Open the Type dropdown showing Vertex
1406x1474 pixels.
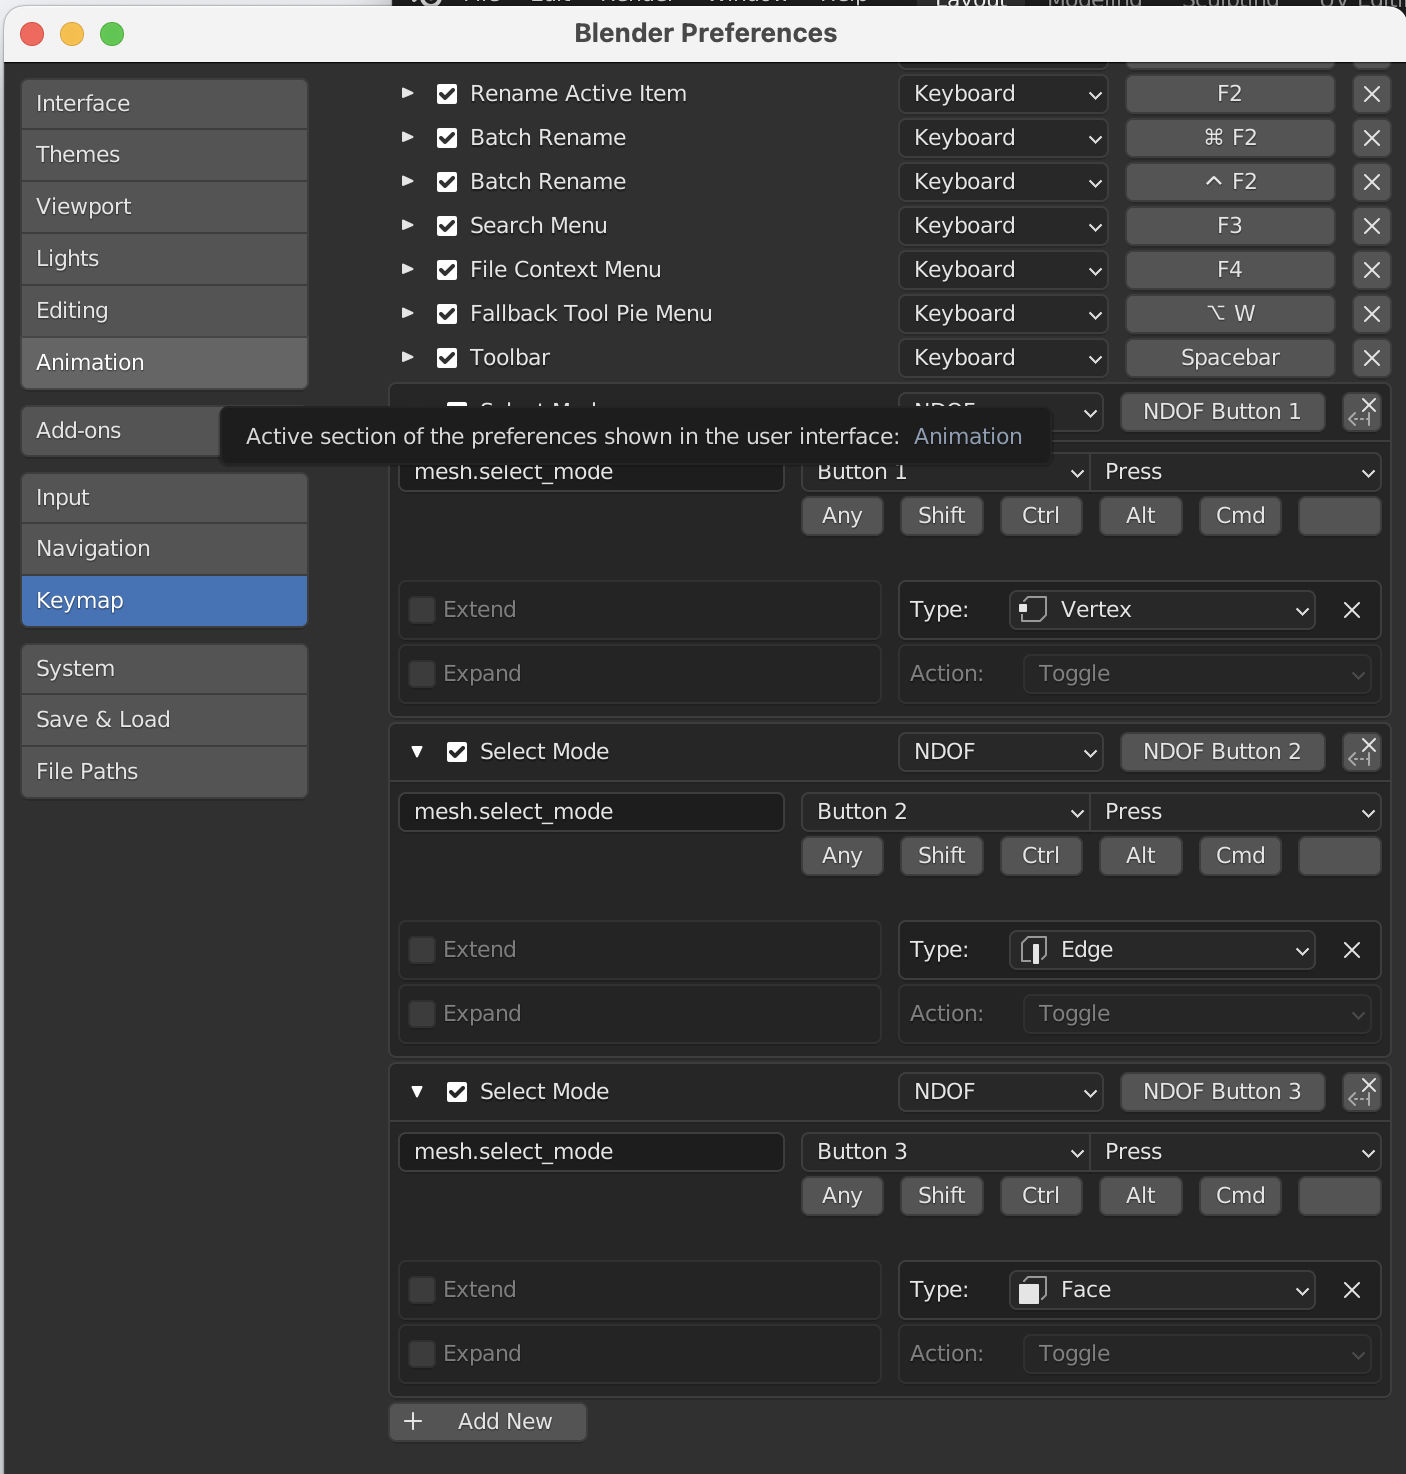coord(1162,610)
